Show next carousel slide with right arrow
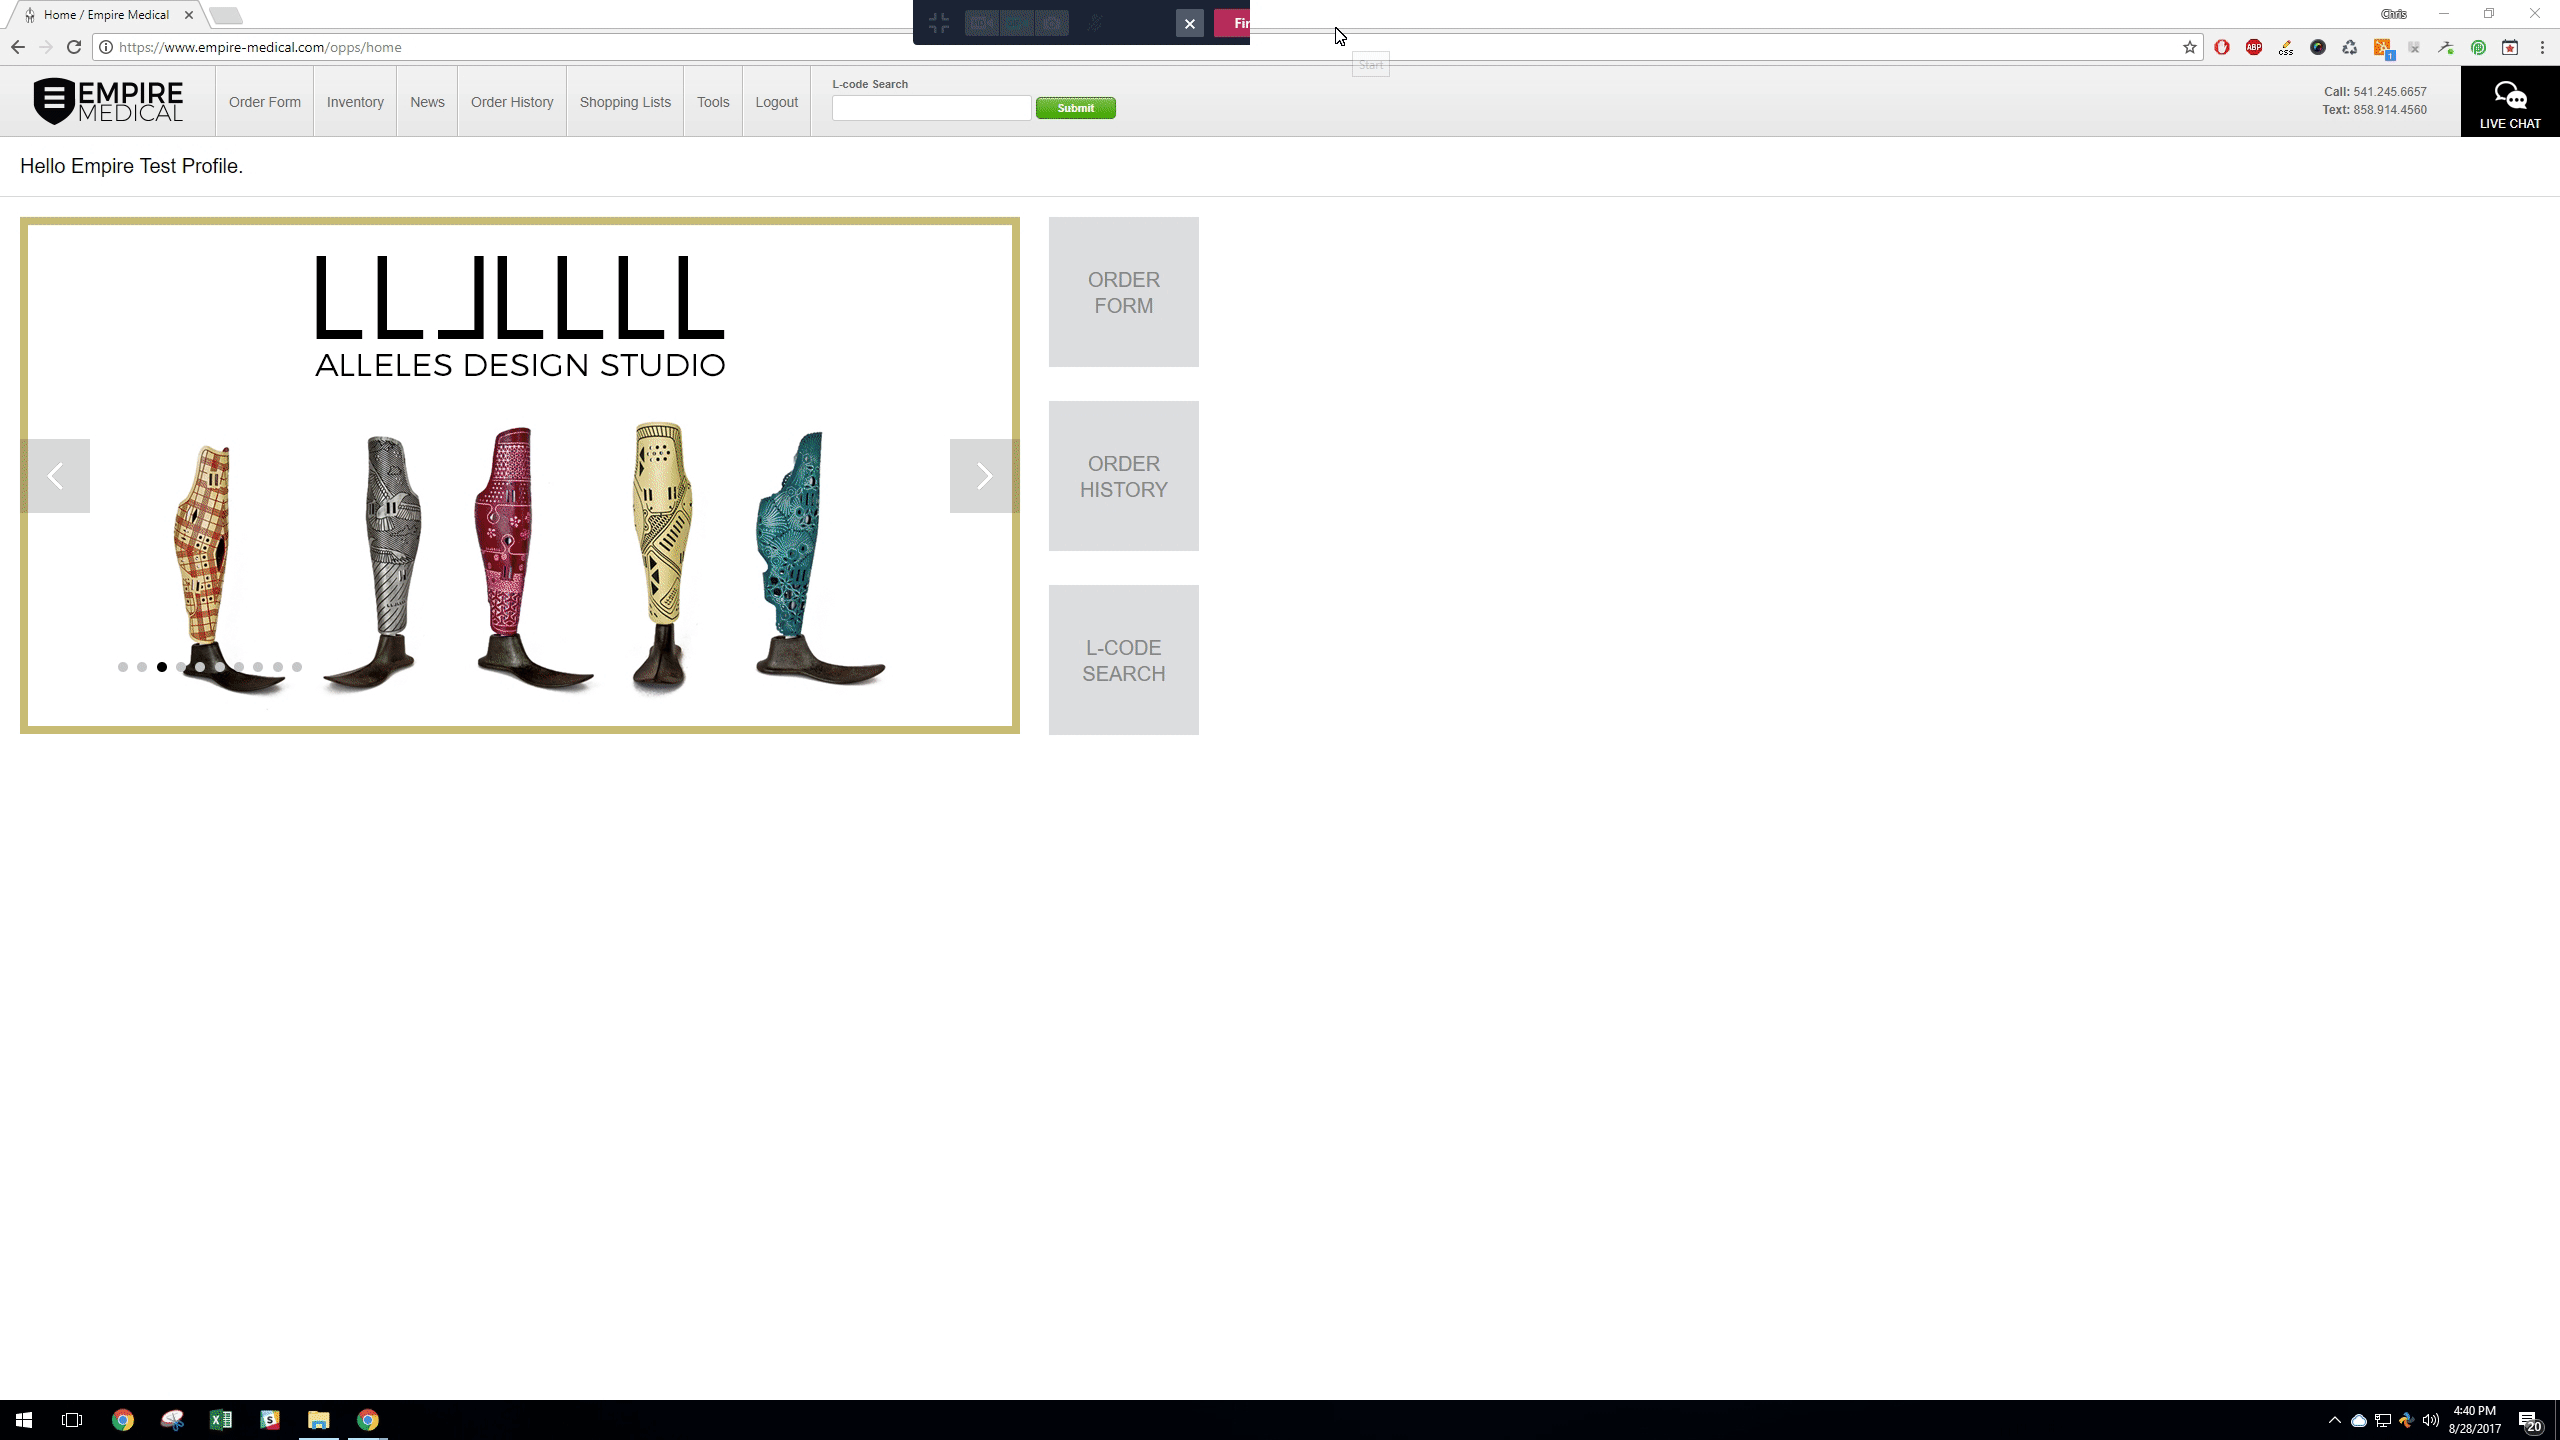 (984, 476)
